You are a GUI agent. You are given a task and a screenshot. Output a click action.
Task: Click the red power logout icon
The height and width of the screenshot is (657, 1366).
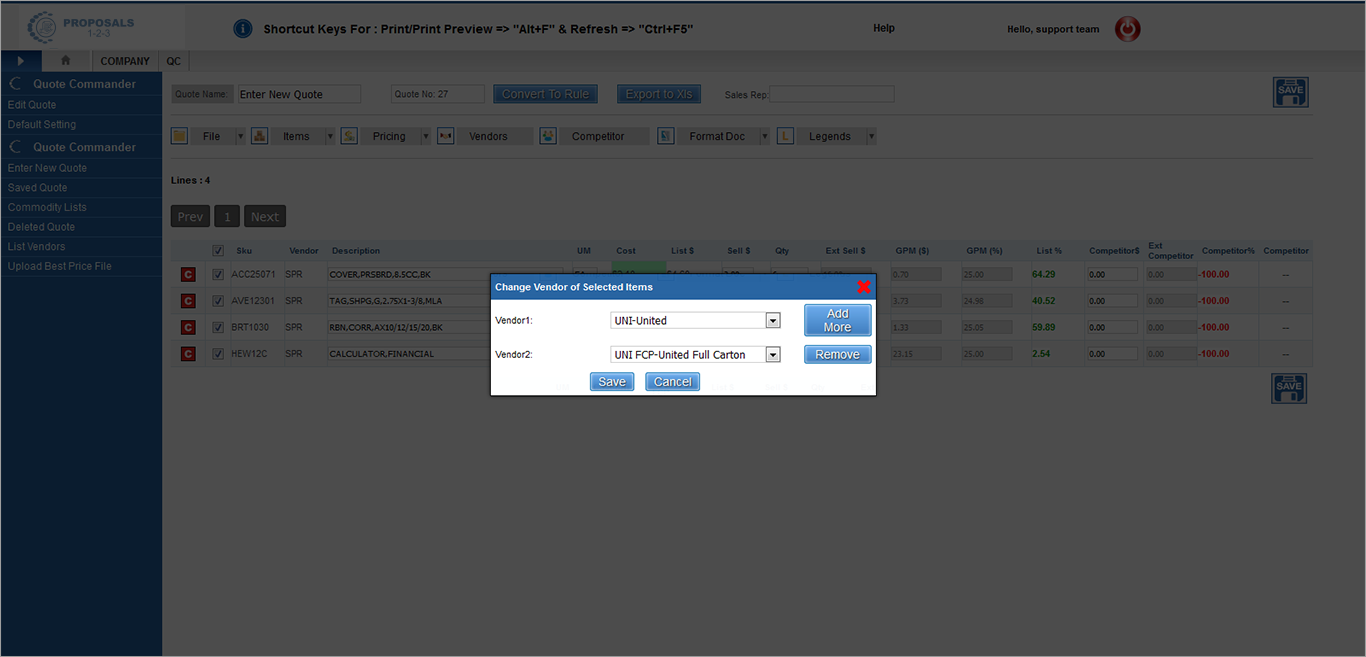(1127, 29)
